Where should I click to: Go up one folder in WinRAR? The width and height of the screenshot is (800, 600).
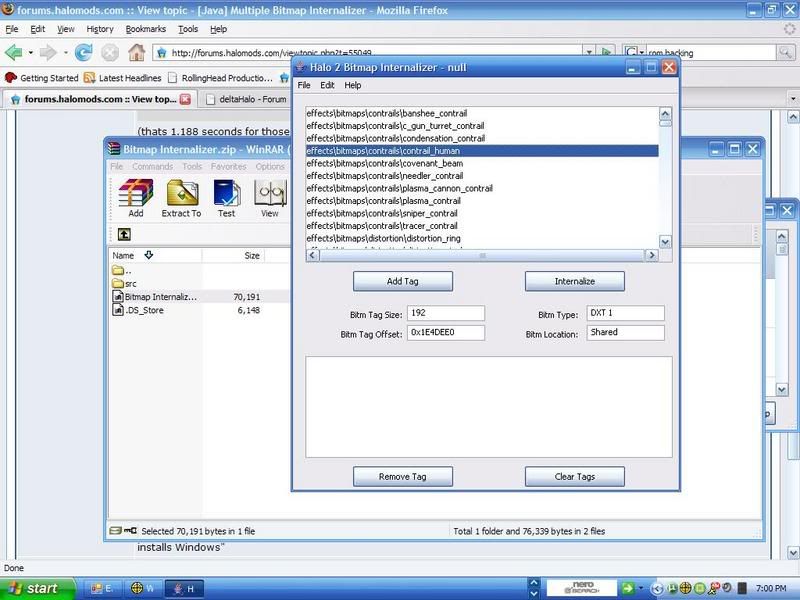124,234
